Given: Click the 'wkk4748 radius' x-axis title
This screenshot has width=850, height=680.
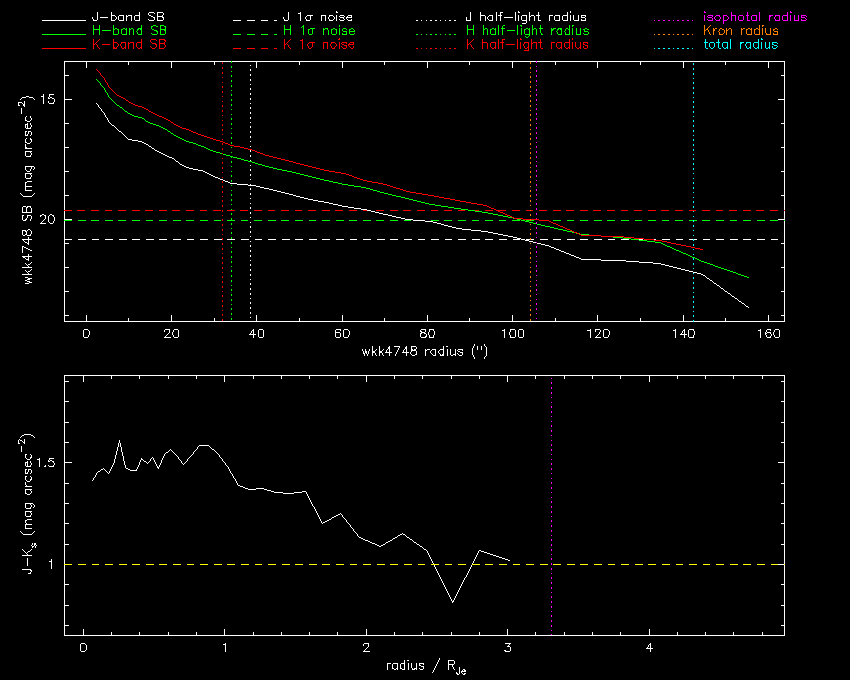Looking at the screenshot, I should 426,352.
